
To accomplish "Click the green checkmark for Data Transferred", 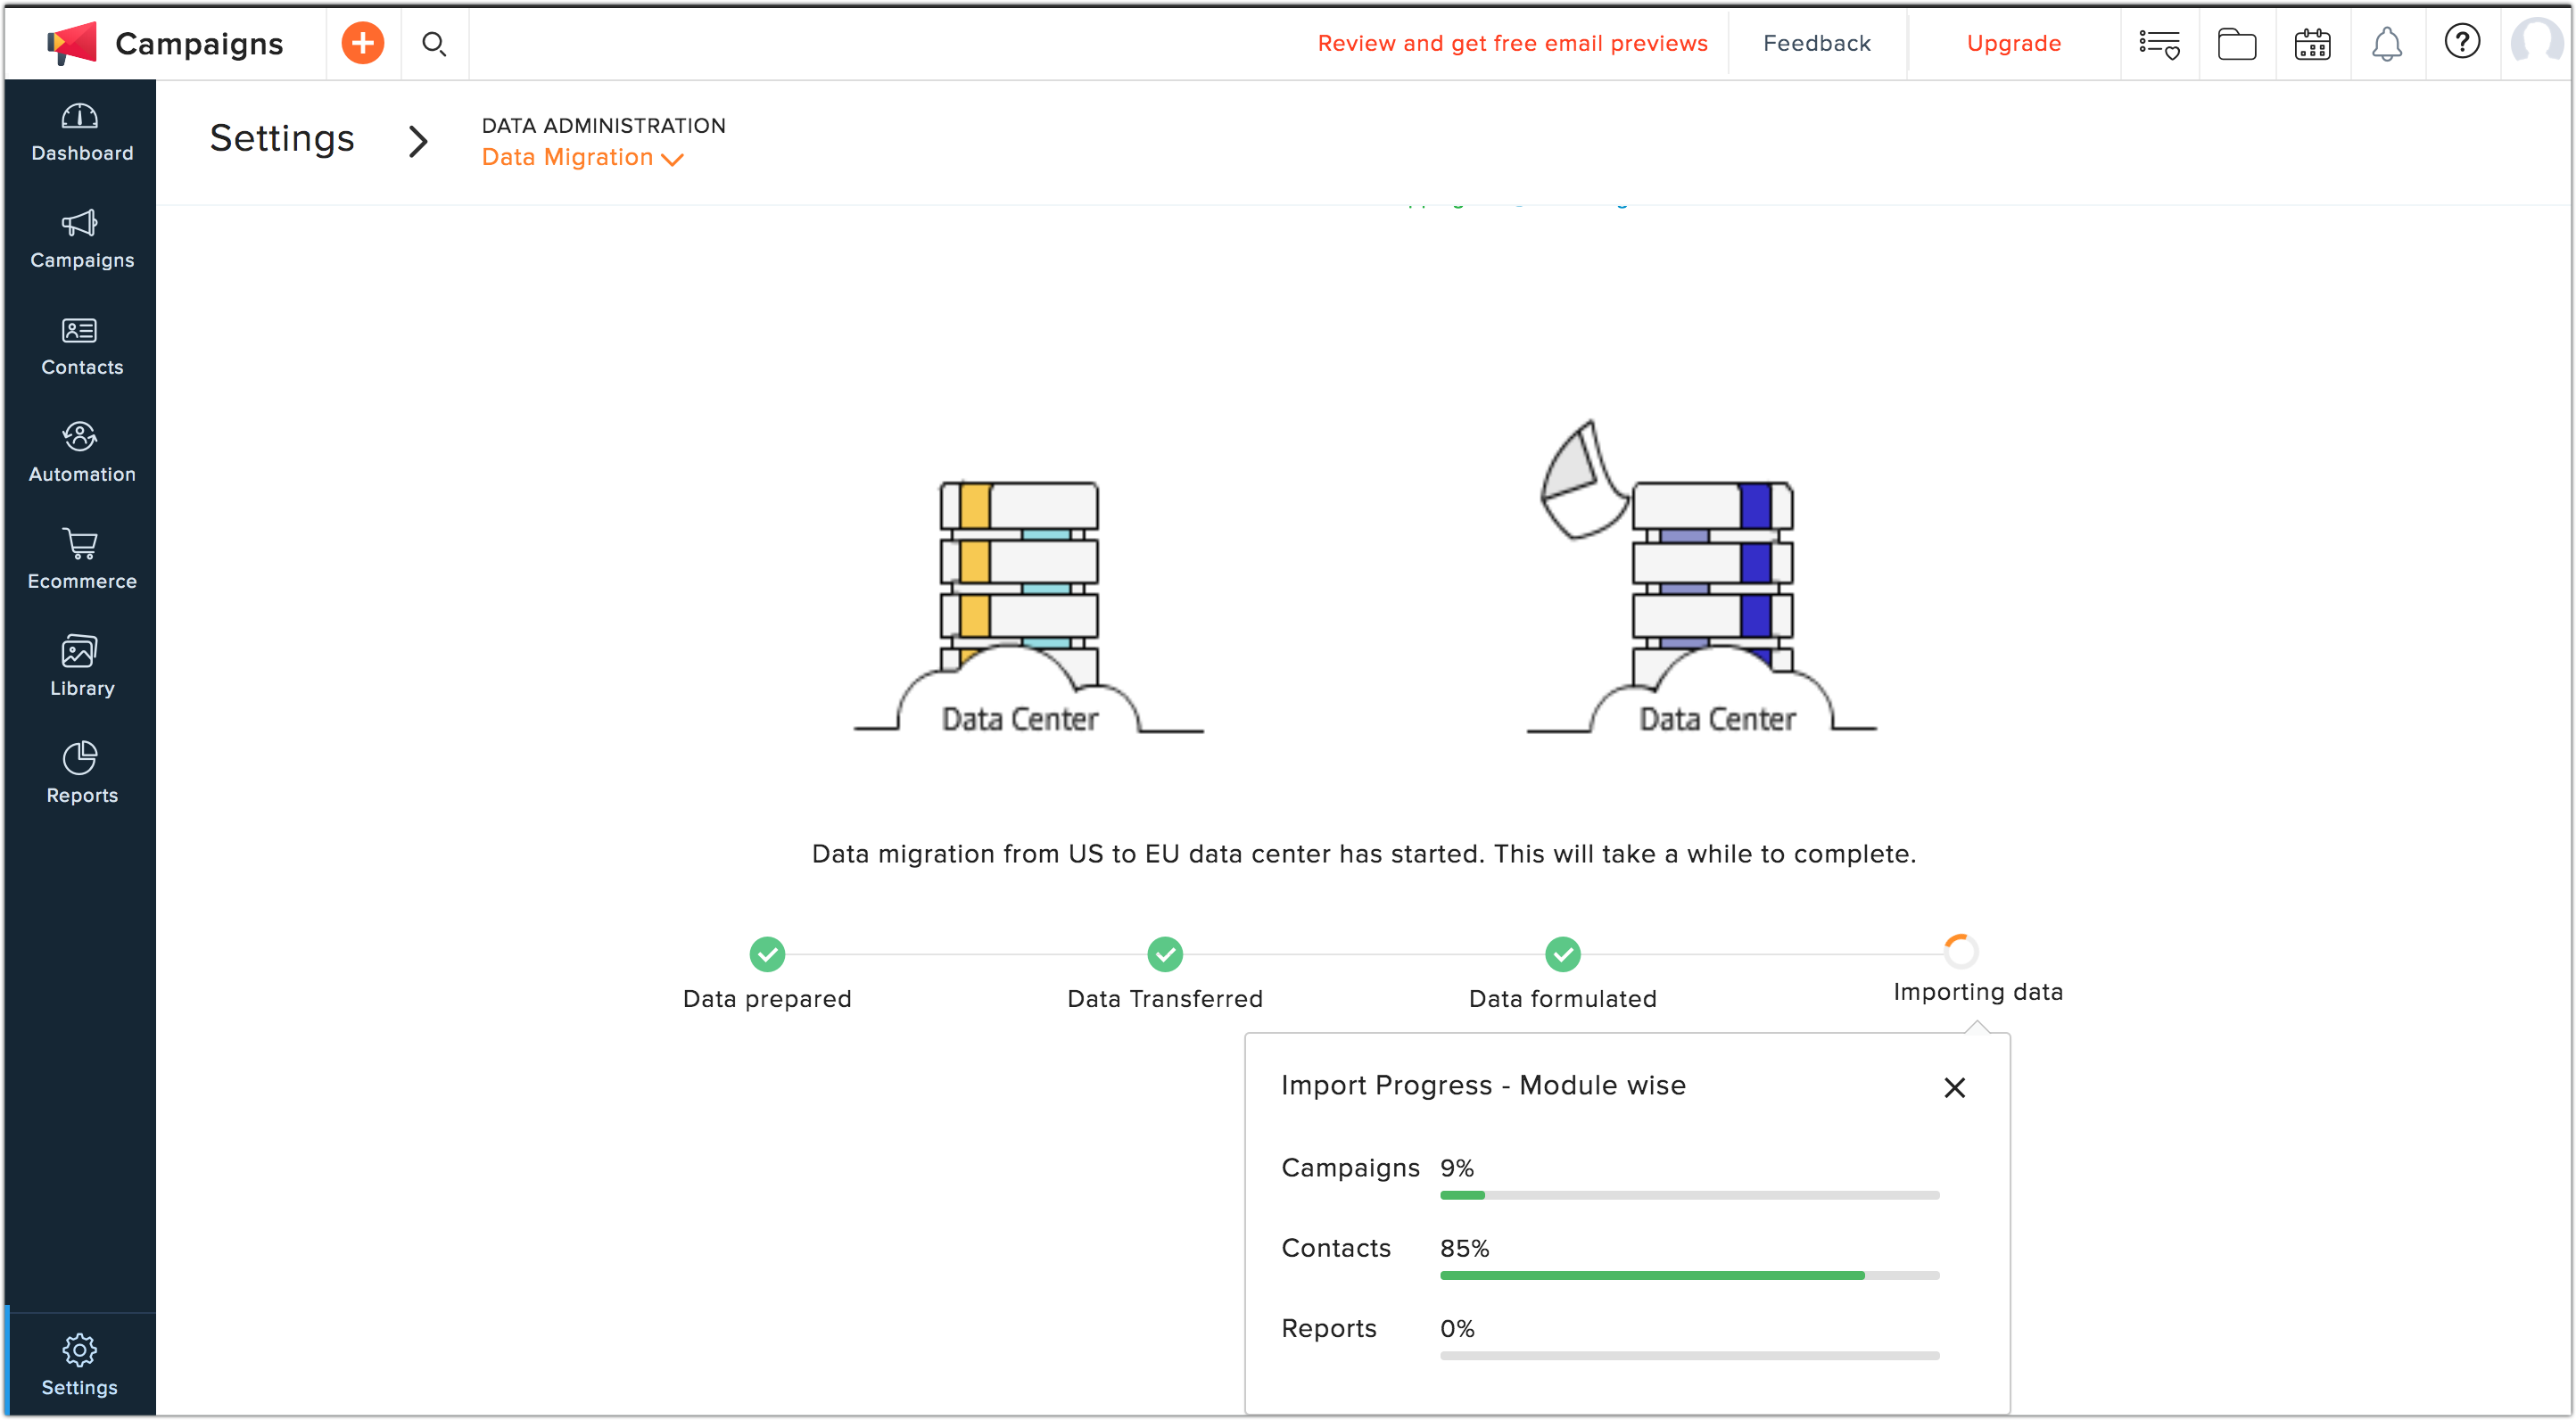I will 1165,954.
